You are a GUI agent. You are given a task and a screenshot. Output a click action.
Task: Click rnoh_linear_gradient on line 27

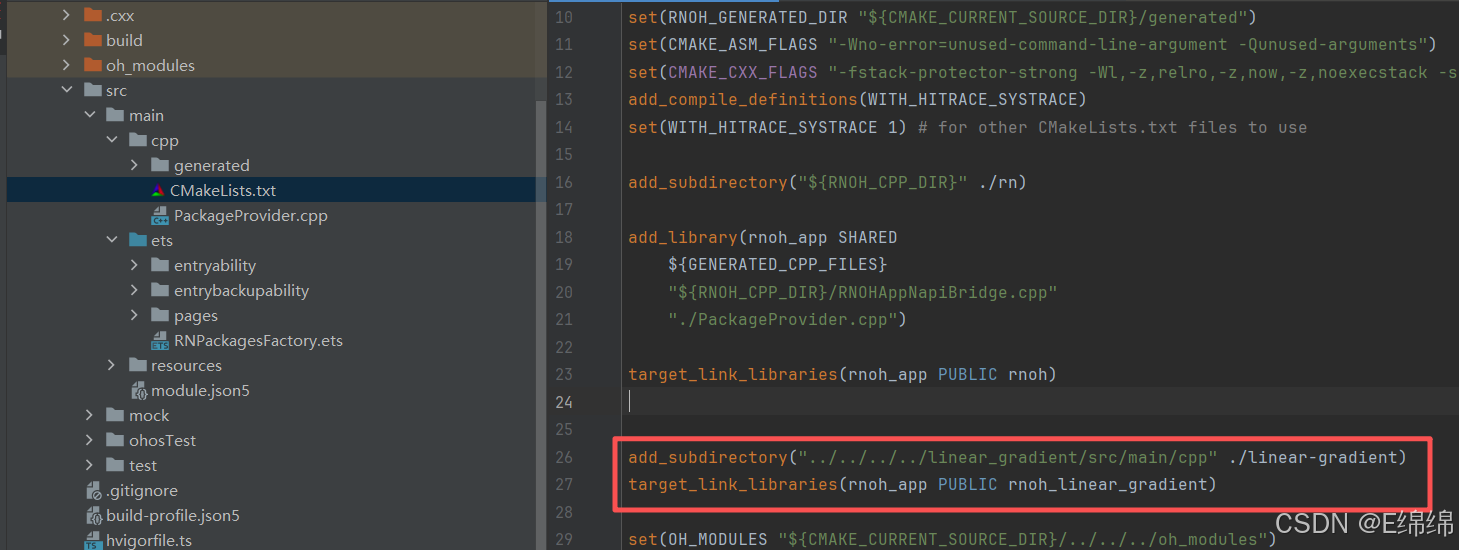(1107, 484)
